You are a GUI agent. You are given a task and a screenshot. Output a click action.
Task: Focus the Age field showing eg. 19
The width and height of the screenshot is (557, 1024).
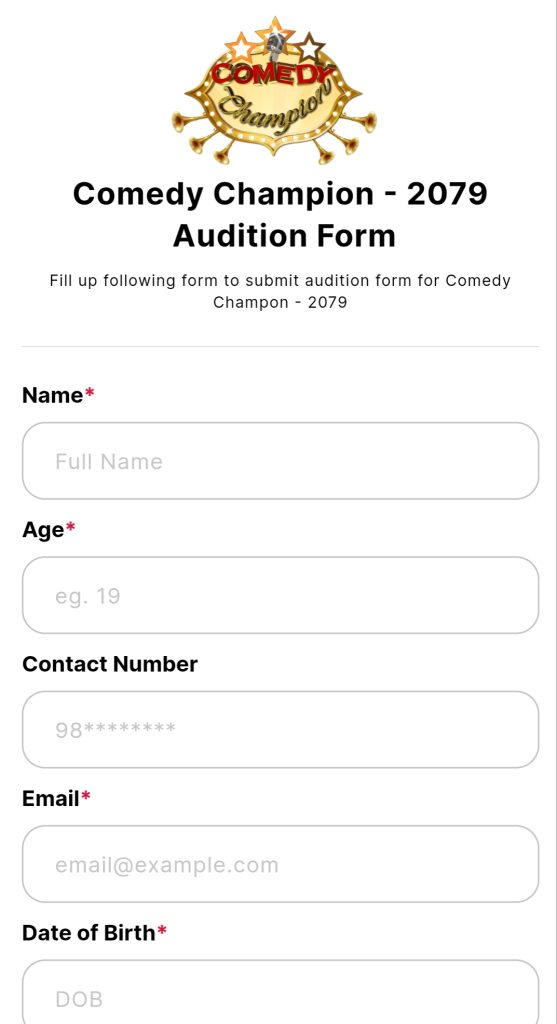[281, 596]
